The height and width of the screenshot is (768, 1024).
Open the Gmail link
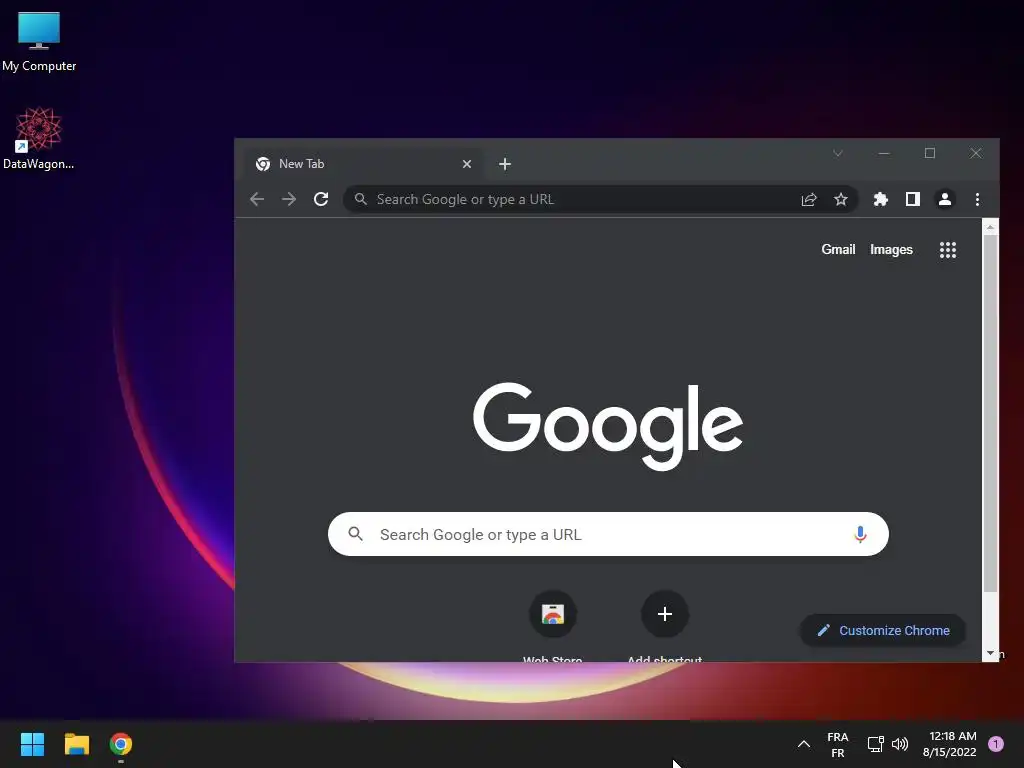pyautogui.click(x=838, y=249)
